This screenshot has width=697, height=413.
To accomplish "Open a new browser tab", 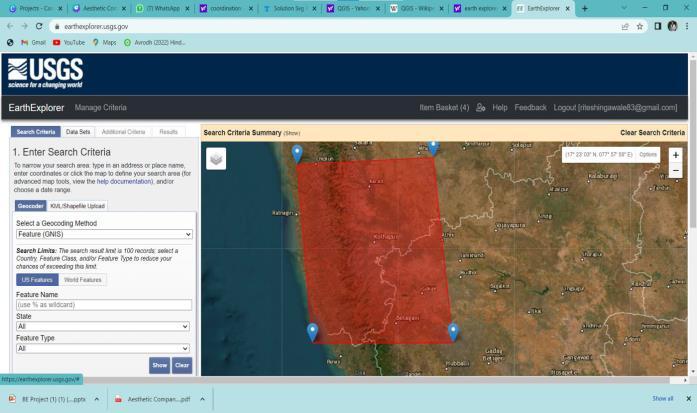I will tap(585, 8).
